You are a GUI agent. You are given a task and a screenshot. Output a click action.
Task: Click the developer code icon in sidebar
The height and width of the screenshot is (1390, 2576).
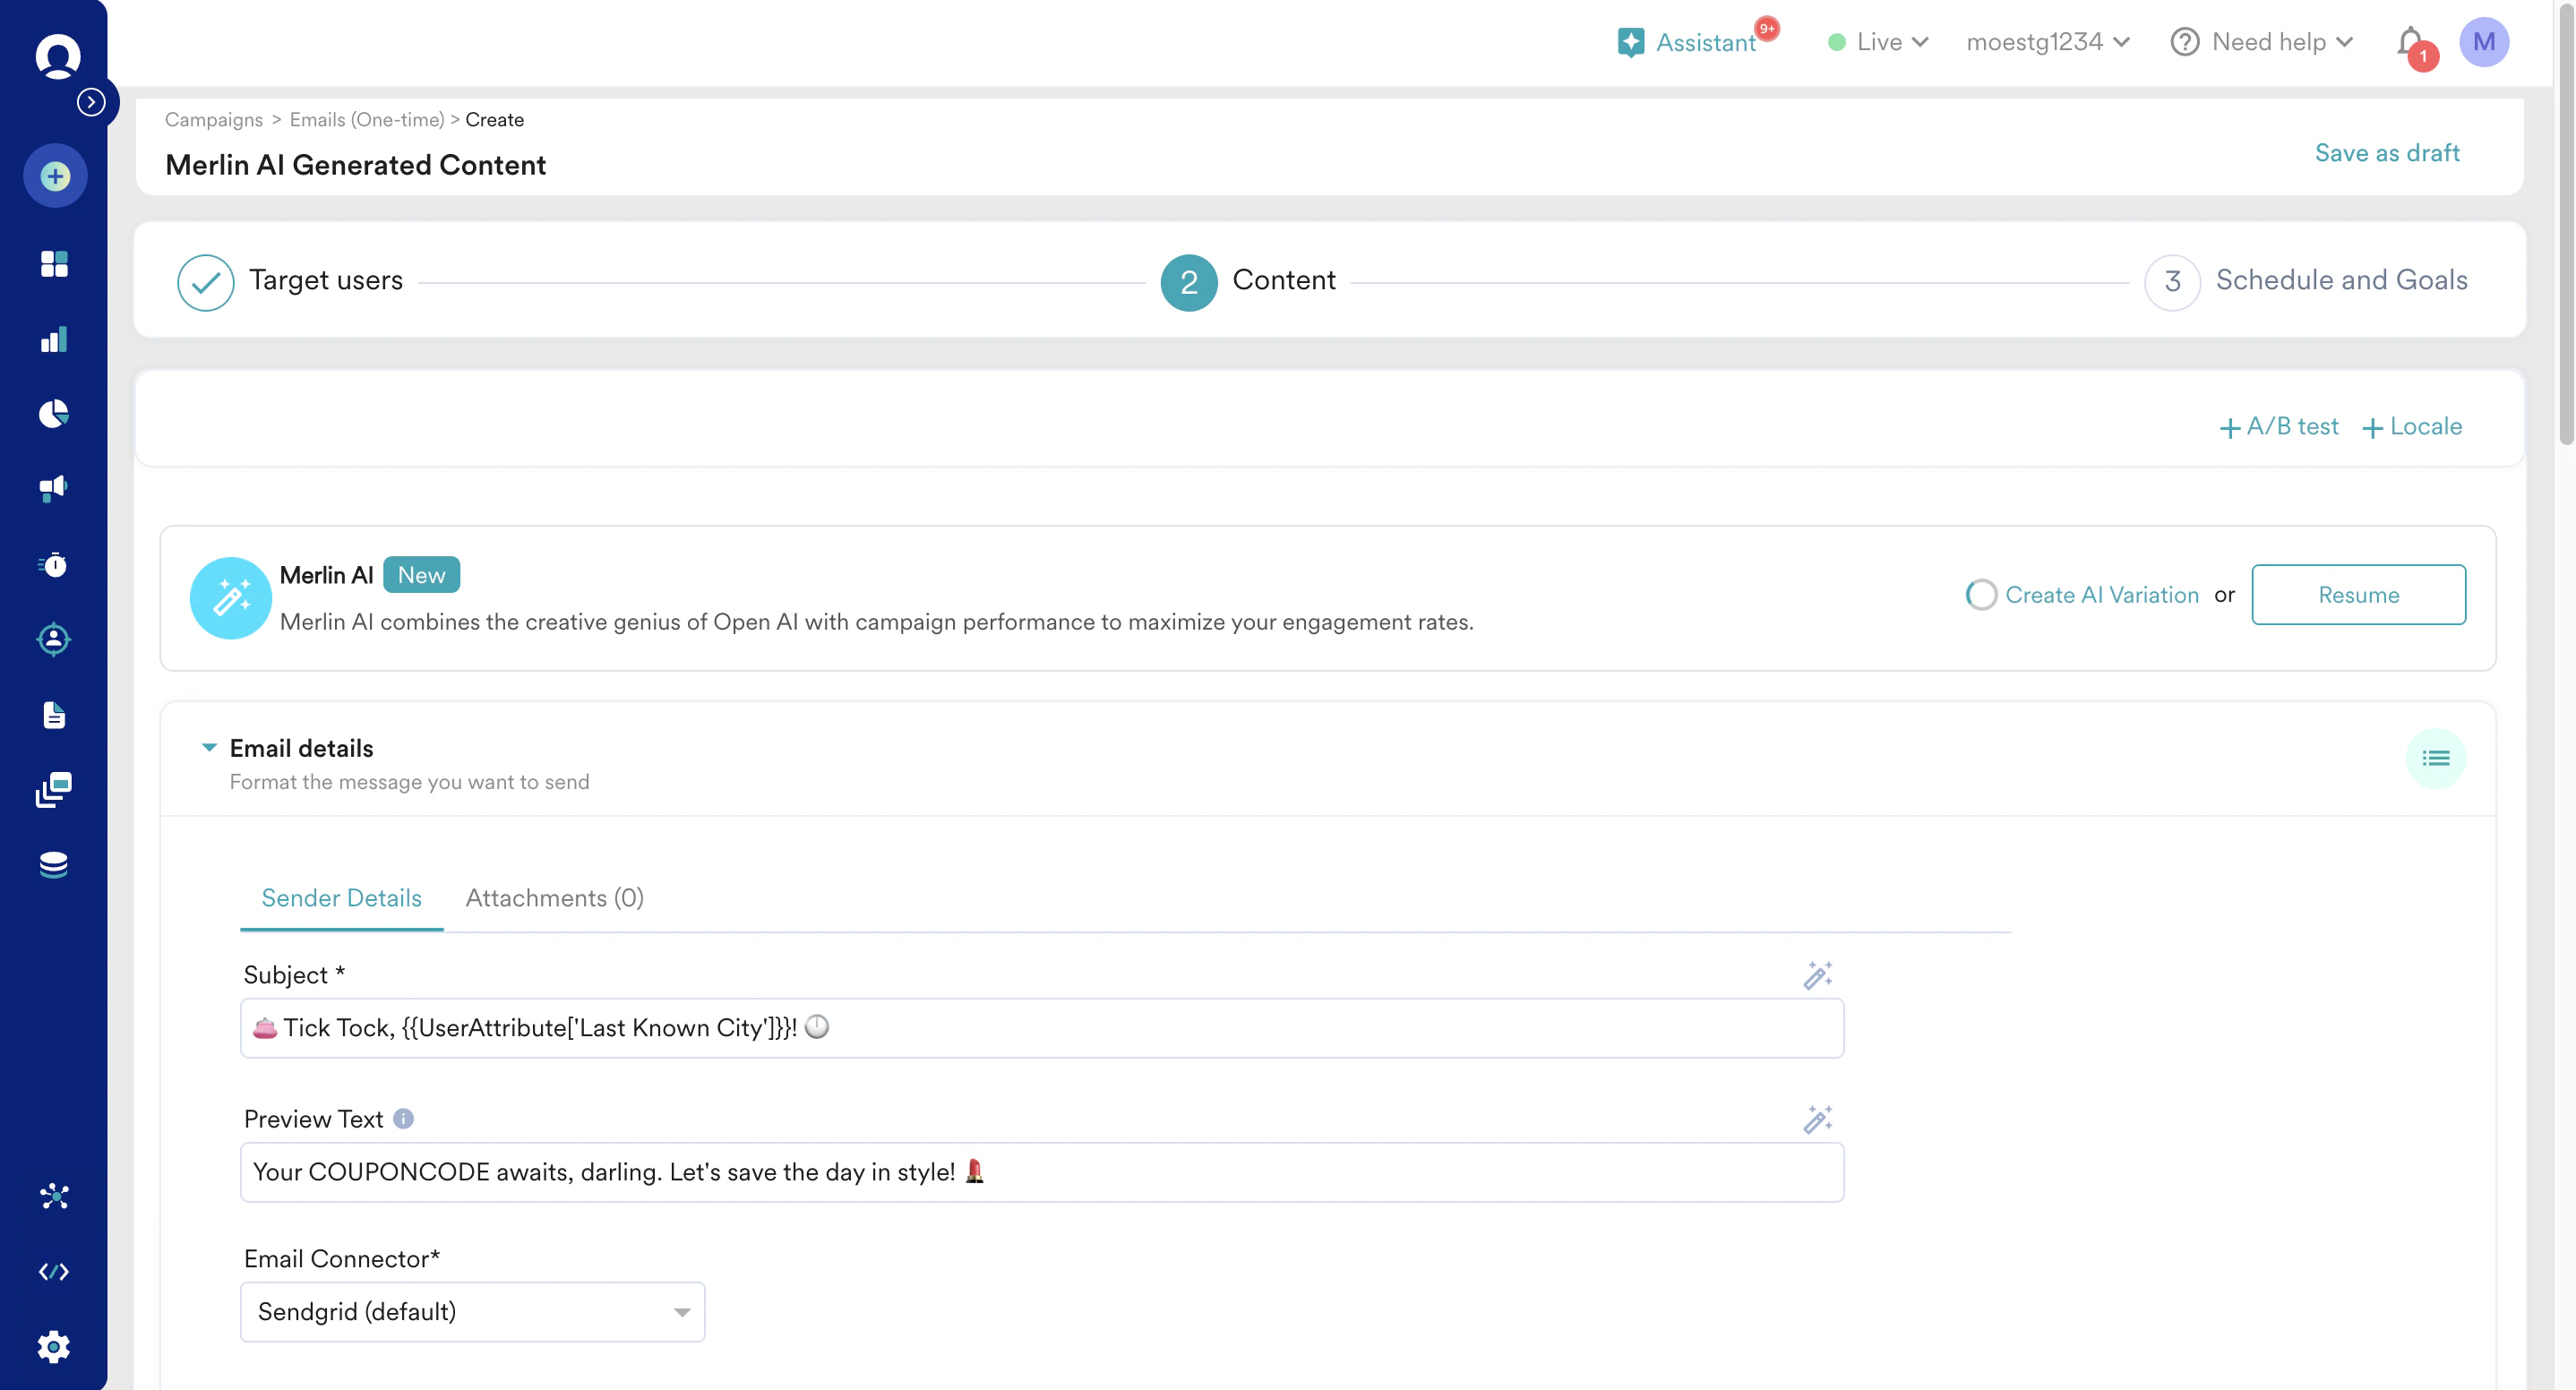click(54, 1272)
